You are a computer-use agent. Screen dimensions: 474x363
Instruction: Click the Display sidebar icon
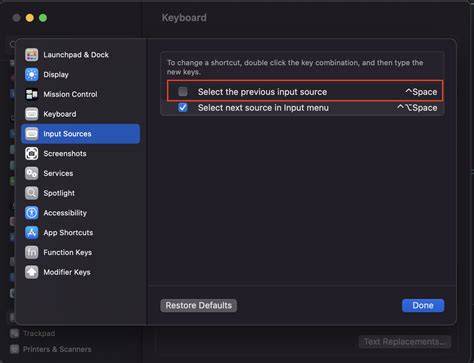[32, 74]
